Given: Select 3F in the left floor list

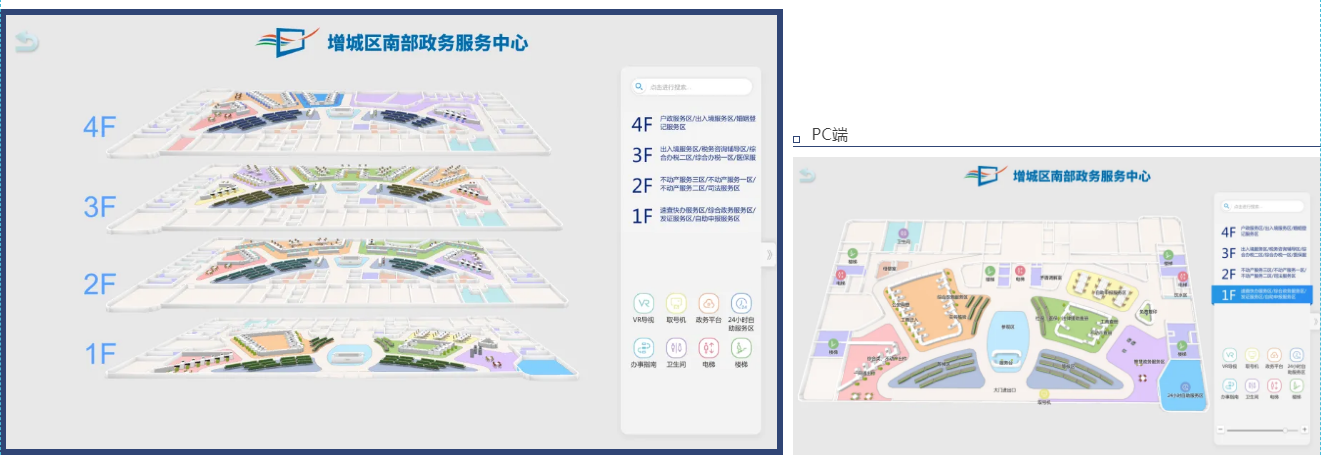Looking at the screenshot, I should click(x=692, y=154).
